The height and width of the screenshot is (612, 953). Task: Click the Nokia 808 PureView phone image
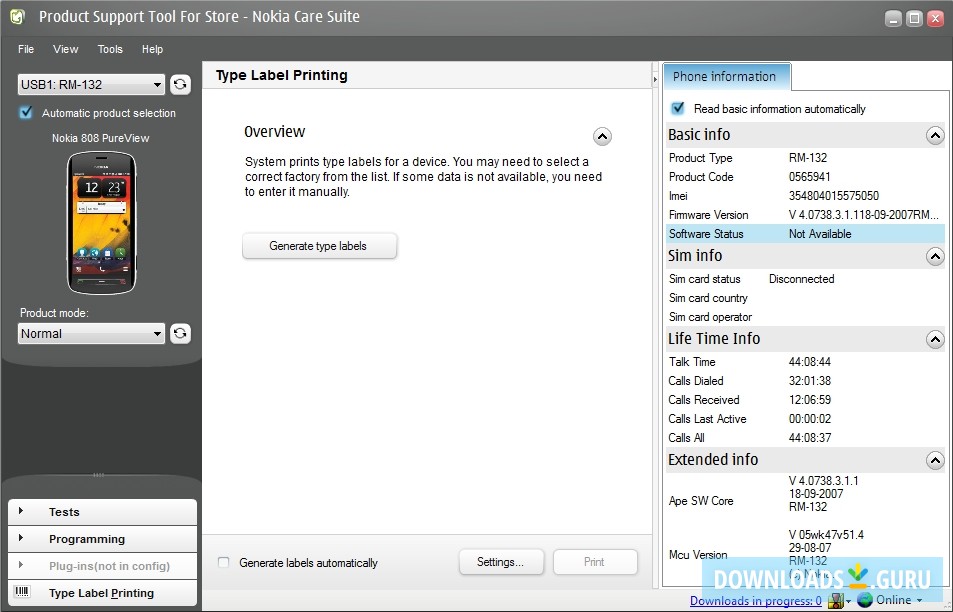pyautogui.click(x=101, y=222)
